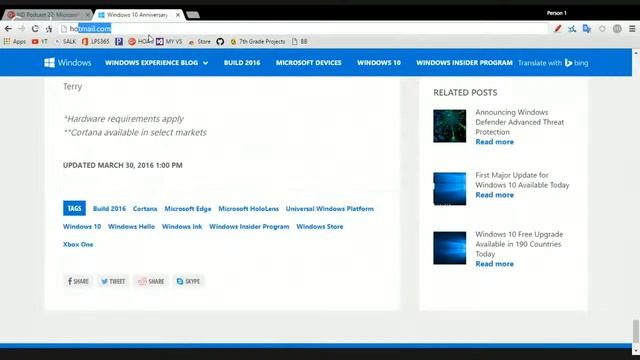Open the Xbox One tag link
Screen dimensions: 640x360
click(78, 244)
